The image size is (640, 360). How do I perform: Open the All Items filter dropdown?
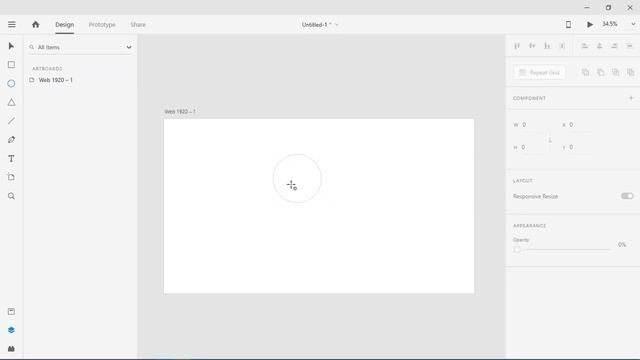(x=129, y=47)
